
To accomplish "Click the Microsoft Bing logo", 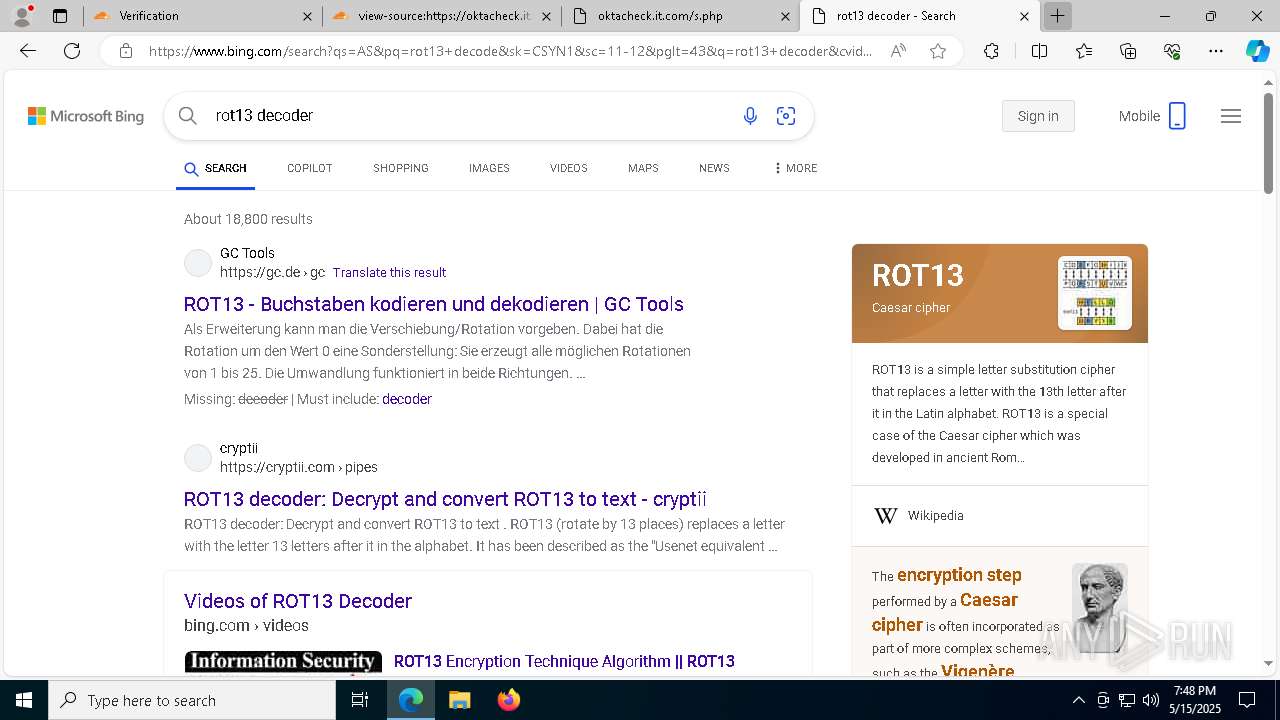I will tap(86, 116).
